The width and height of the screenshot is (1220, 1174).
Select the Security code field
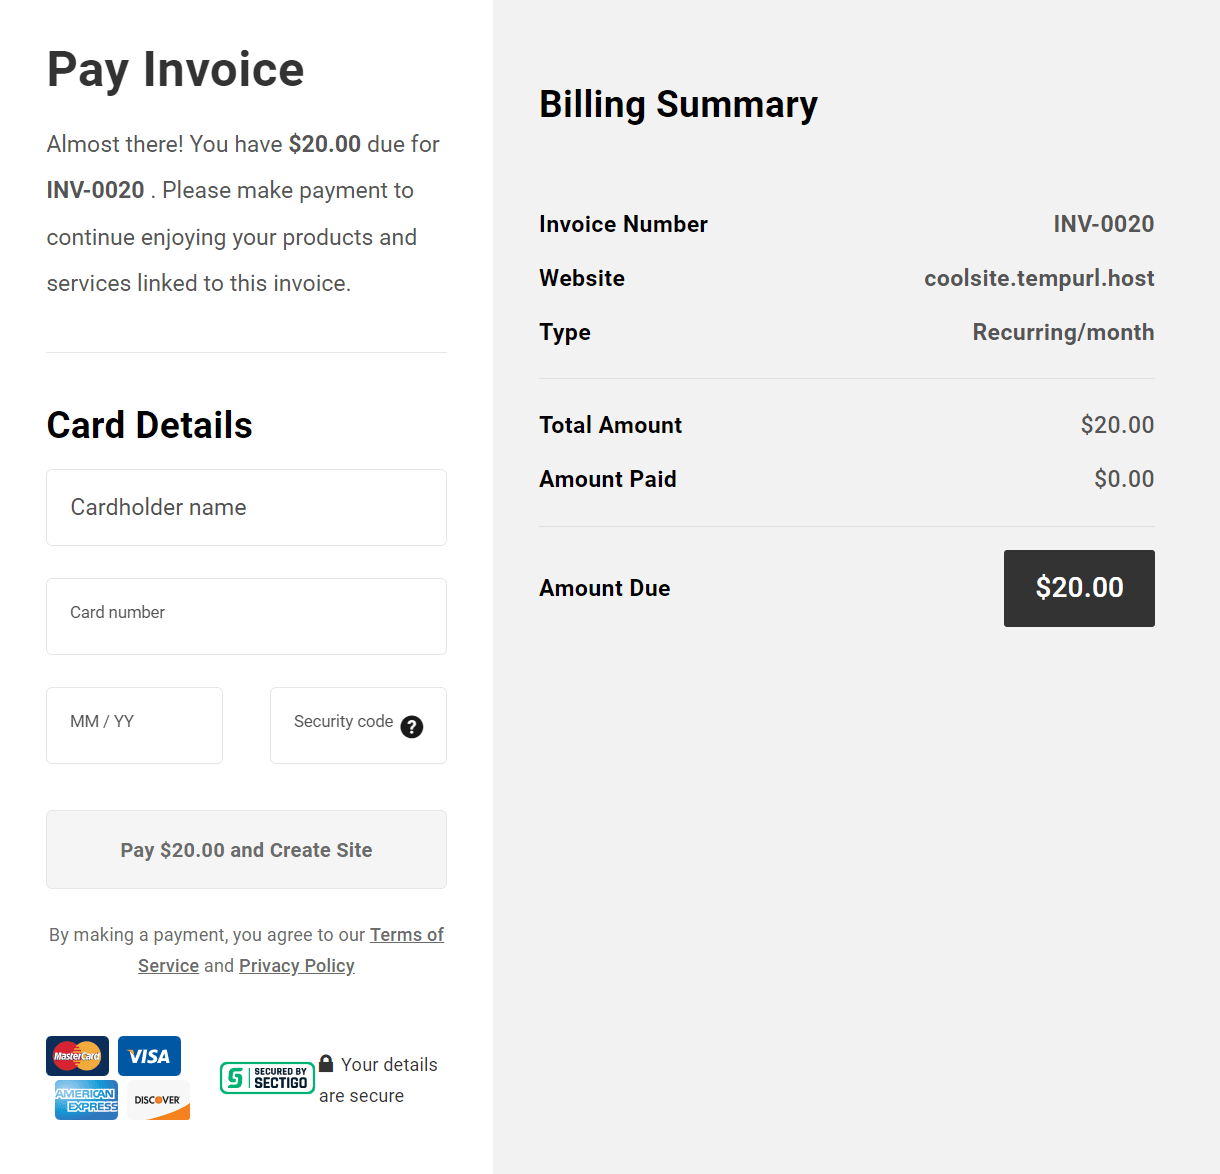(358, 725)
